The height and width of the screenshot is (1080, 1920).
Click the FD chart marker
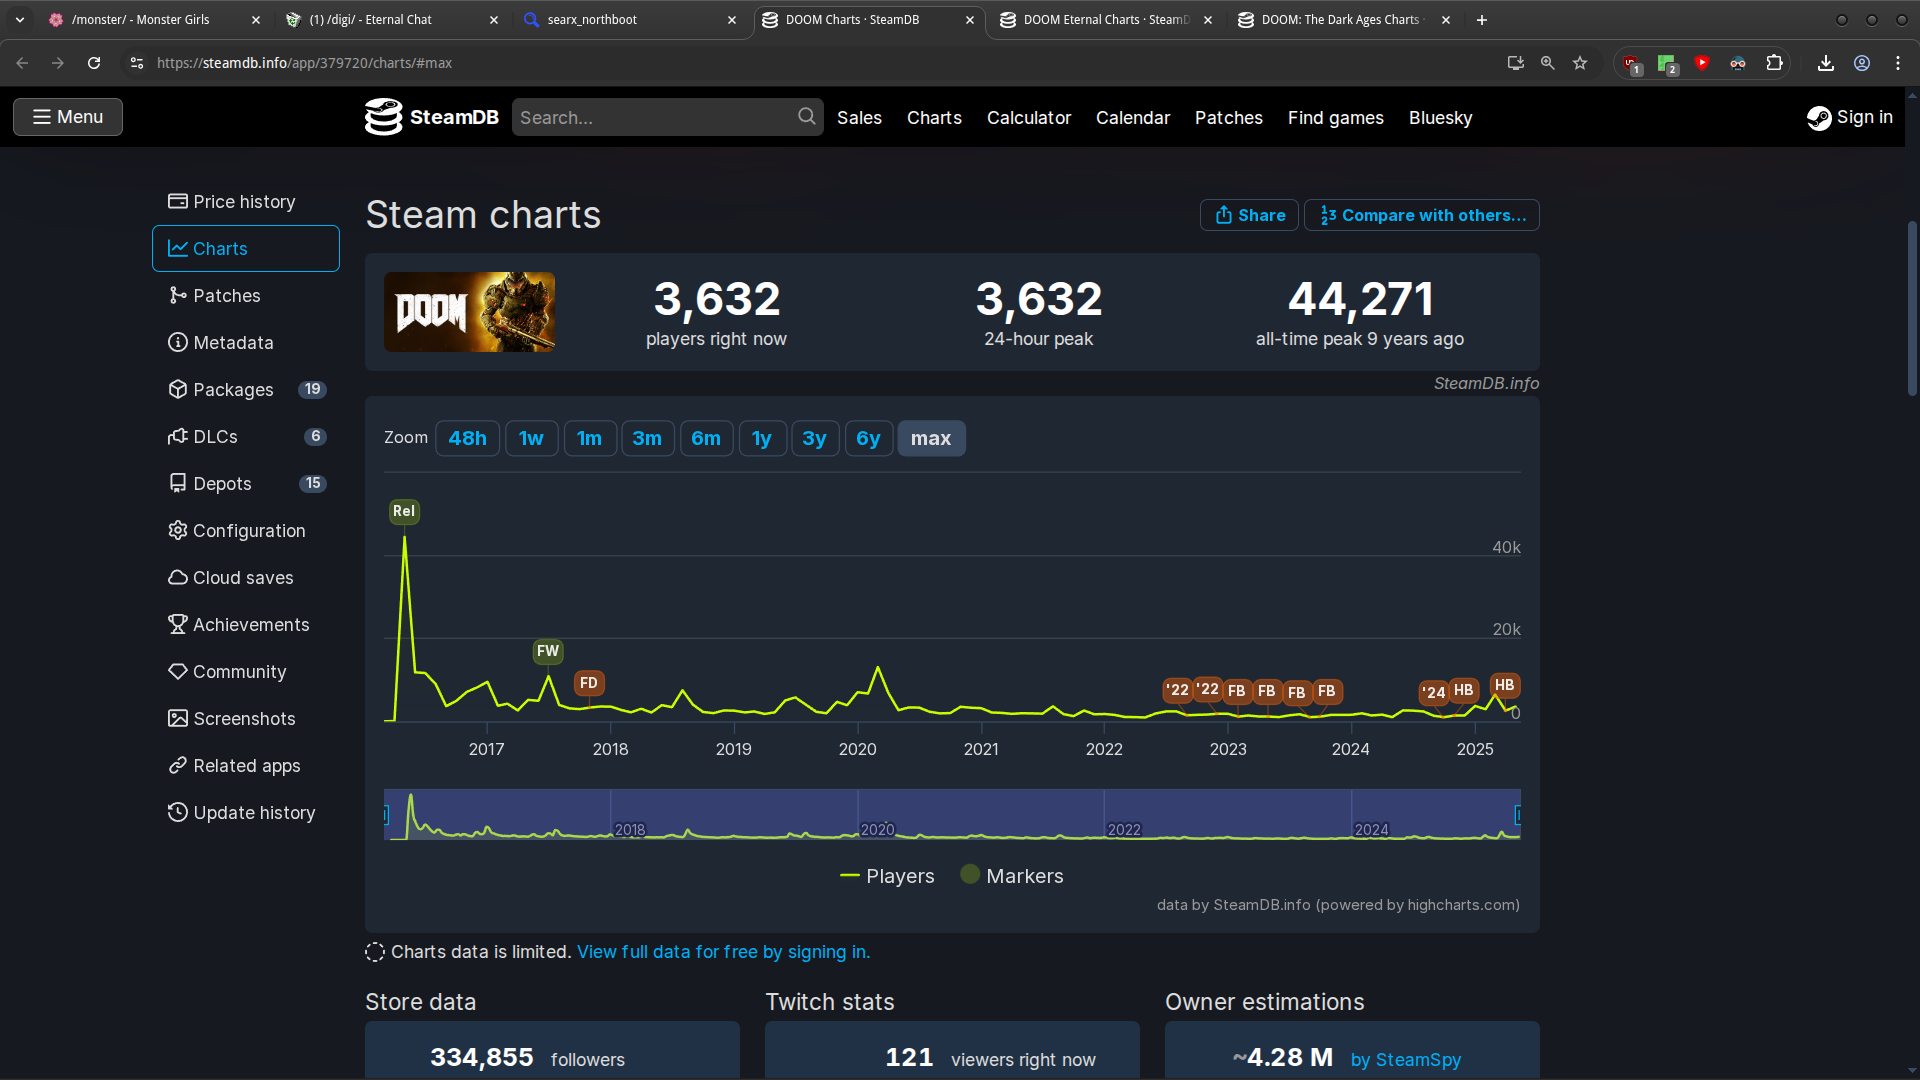point(589,683)
